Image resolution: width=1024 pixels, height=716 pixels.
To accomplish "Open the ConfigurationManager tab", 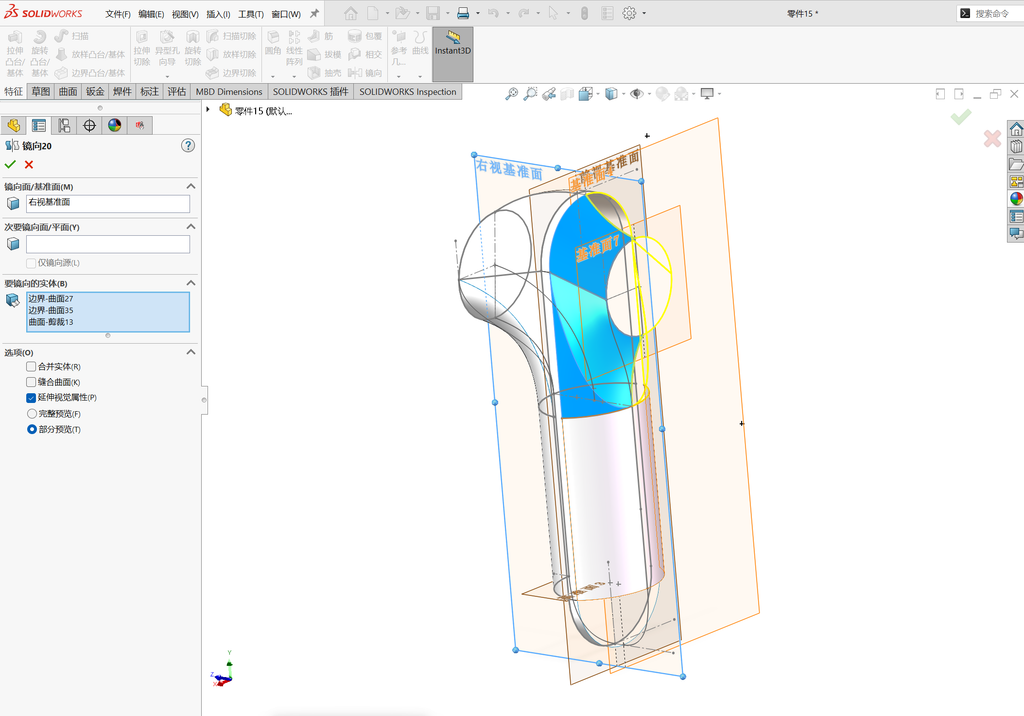I will point(64,125).
